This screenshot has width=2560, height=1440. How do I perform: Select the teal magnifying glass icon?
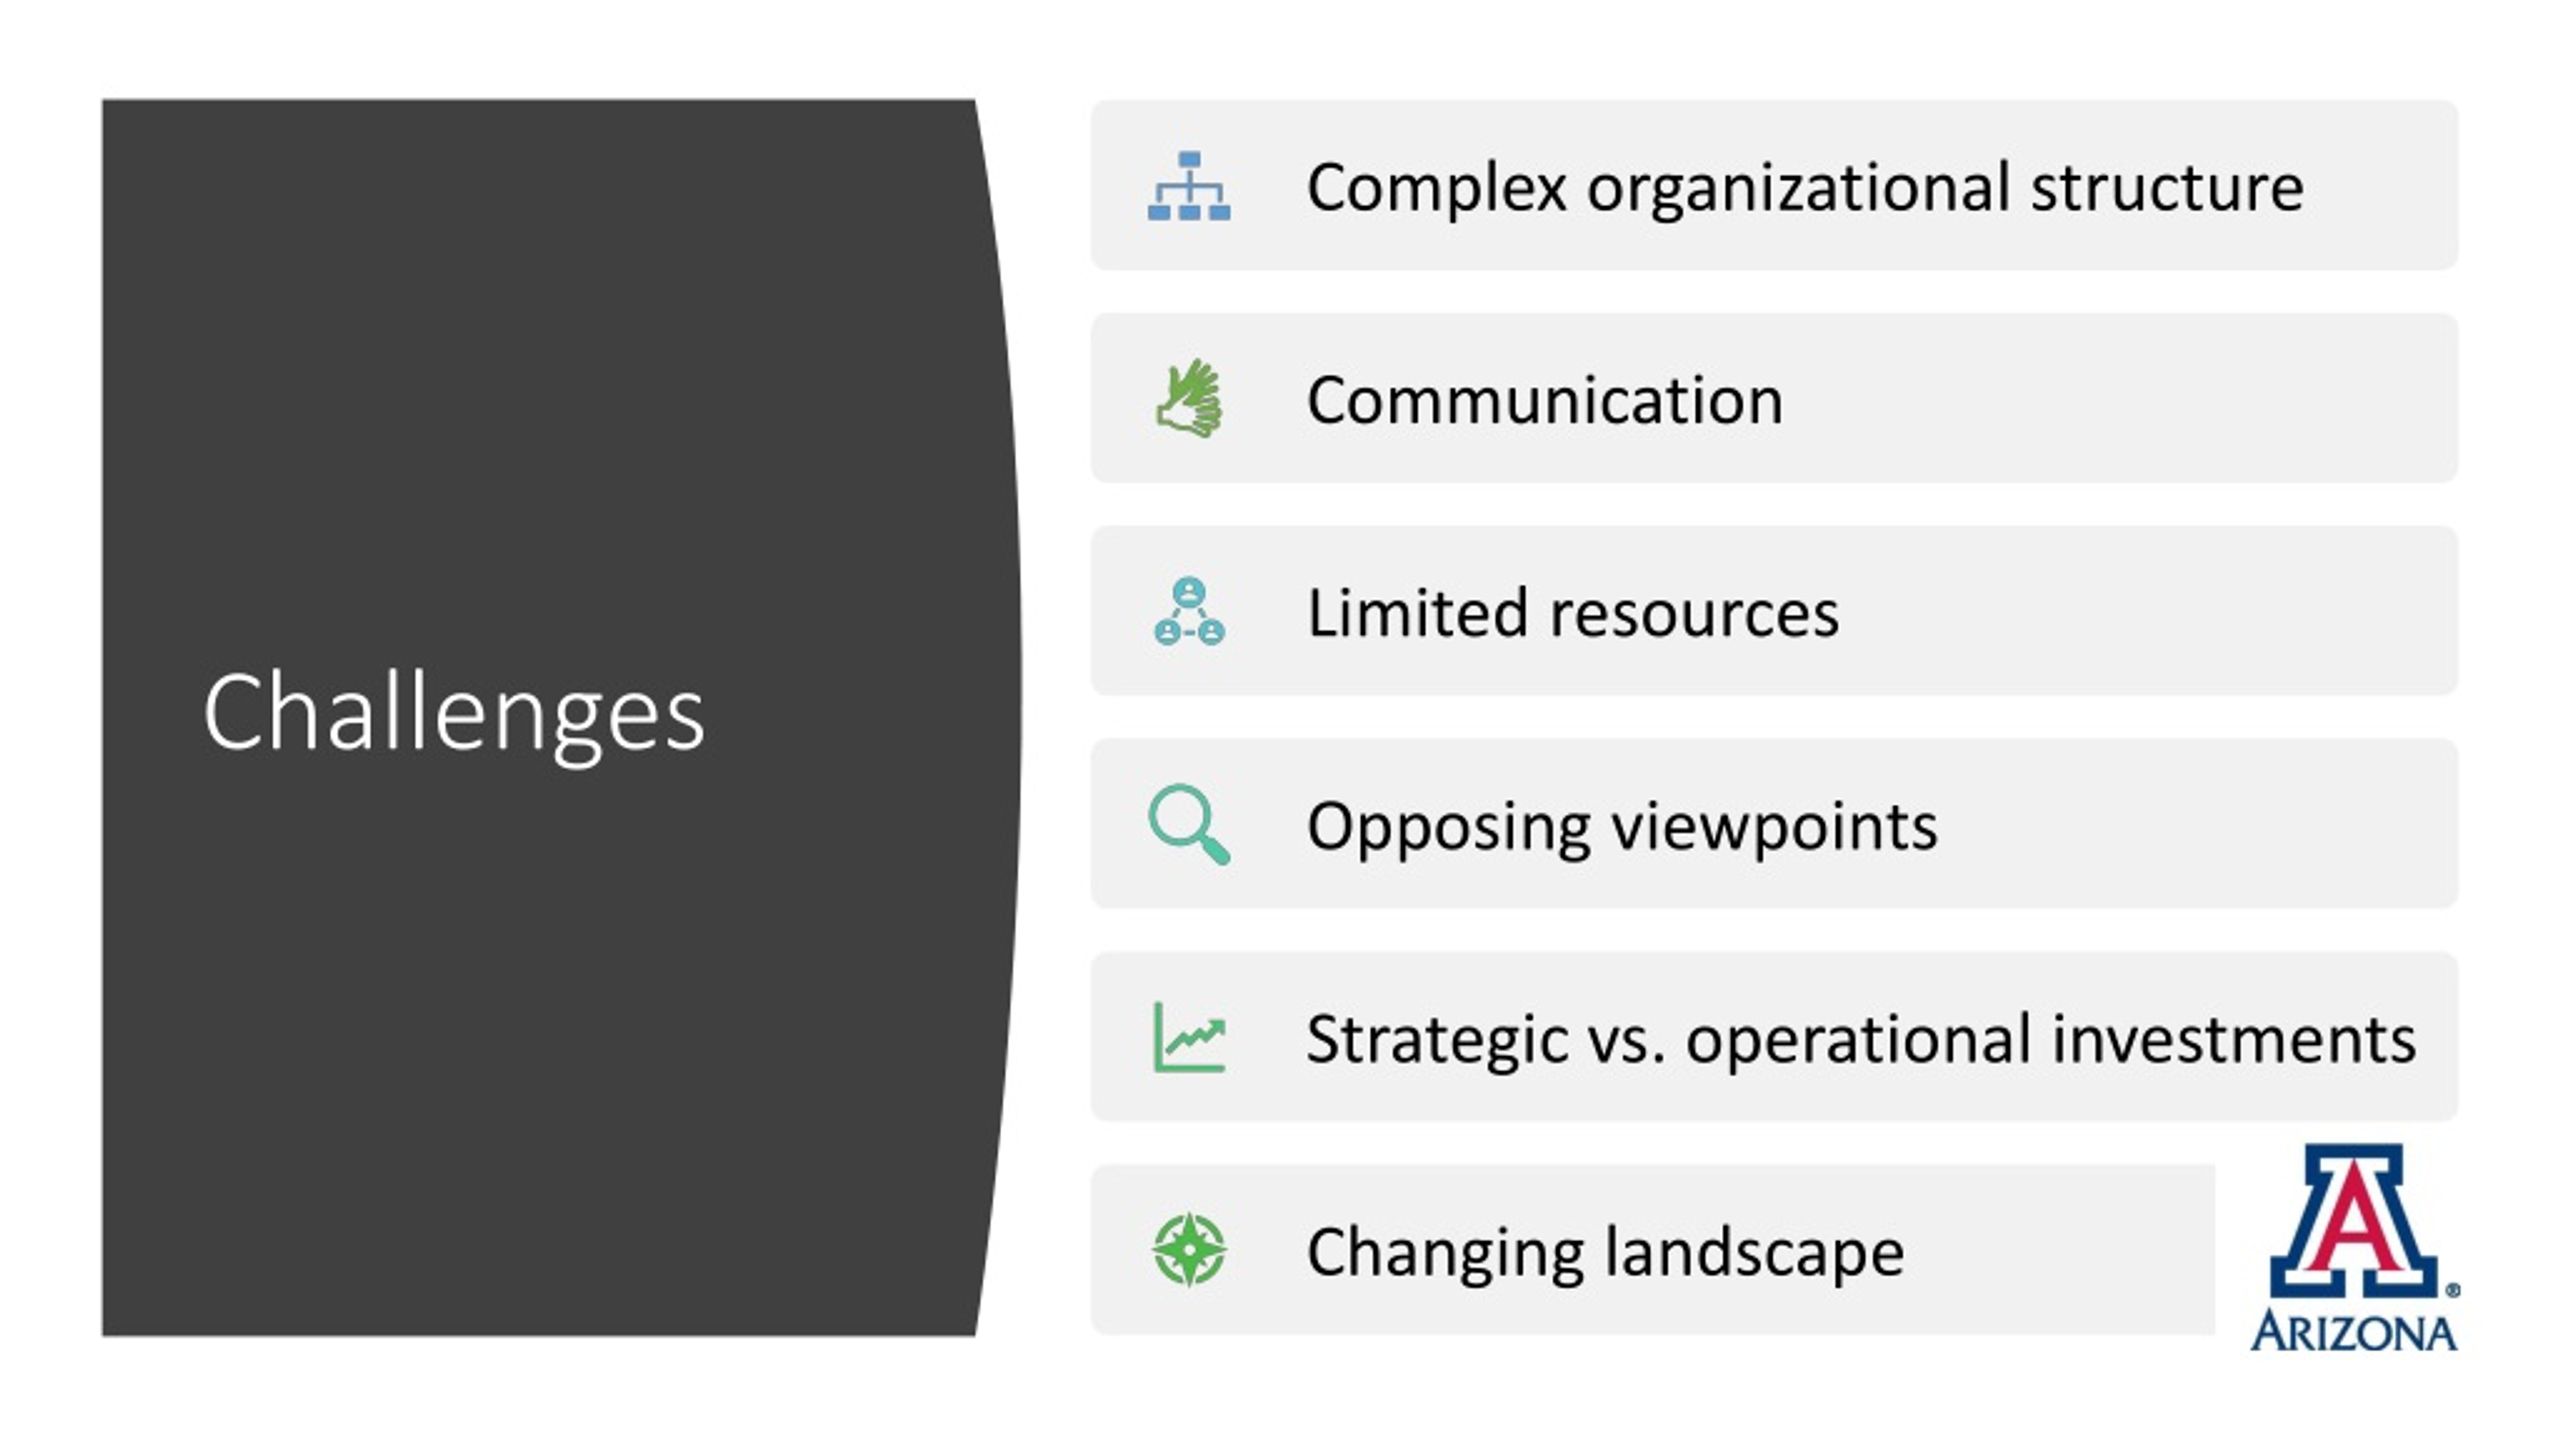click(1189, 824)
